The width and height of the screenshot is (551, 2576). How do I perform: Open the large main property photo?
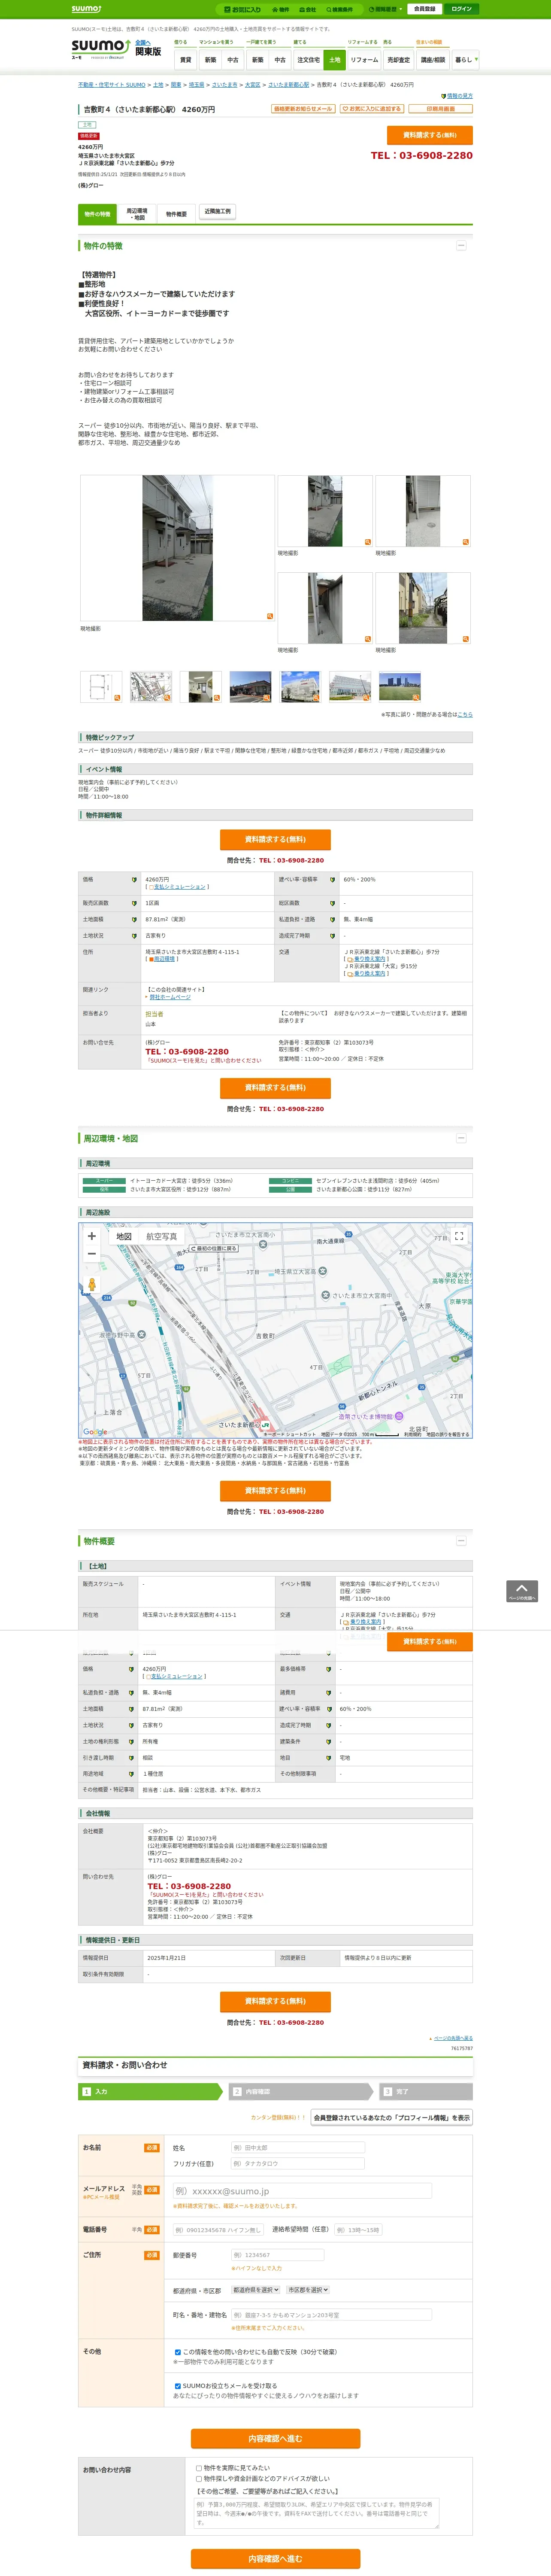click(x=177, y=548)
